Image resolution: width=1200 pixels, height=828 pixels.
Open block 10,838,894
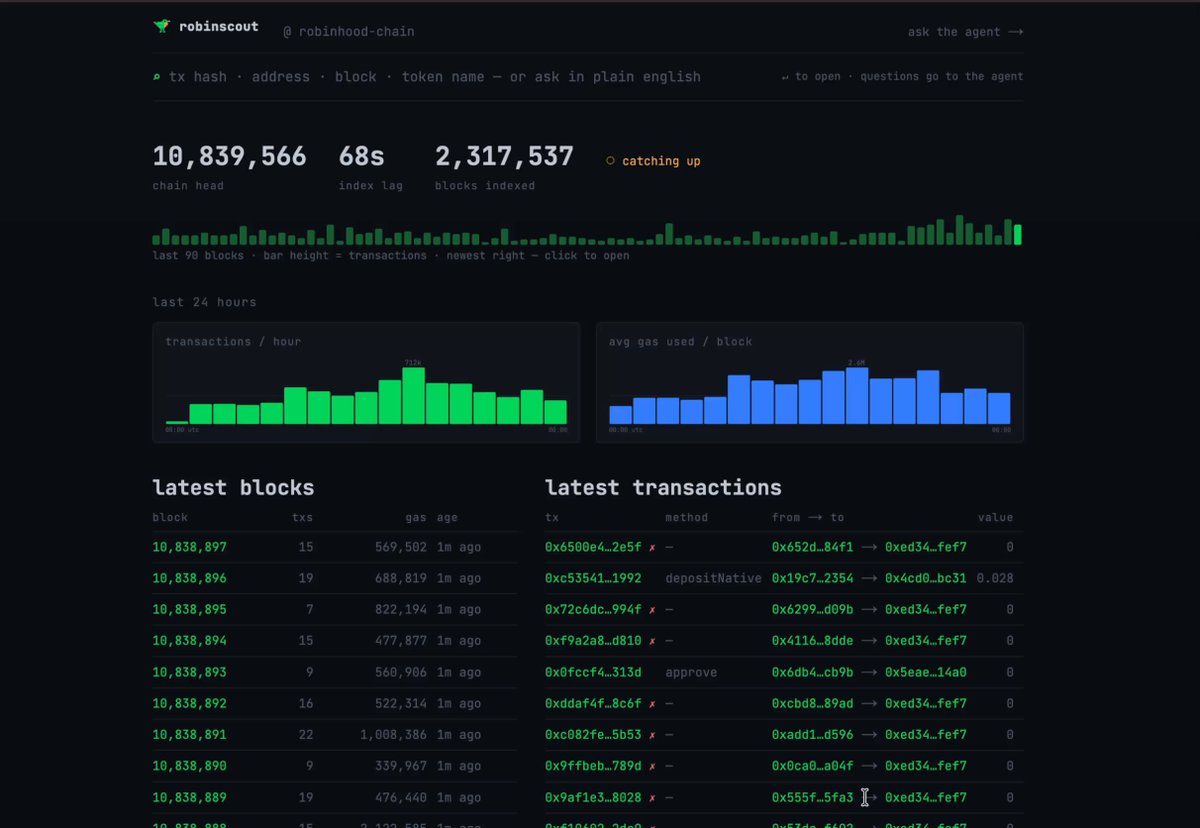(x=190, y=641)
